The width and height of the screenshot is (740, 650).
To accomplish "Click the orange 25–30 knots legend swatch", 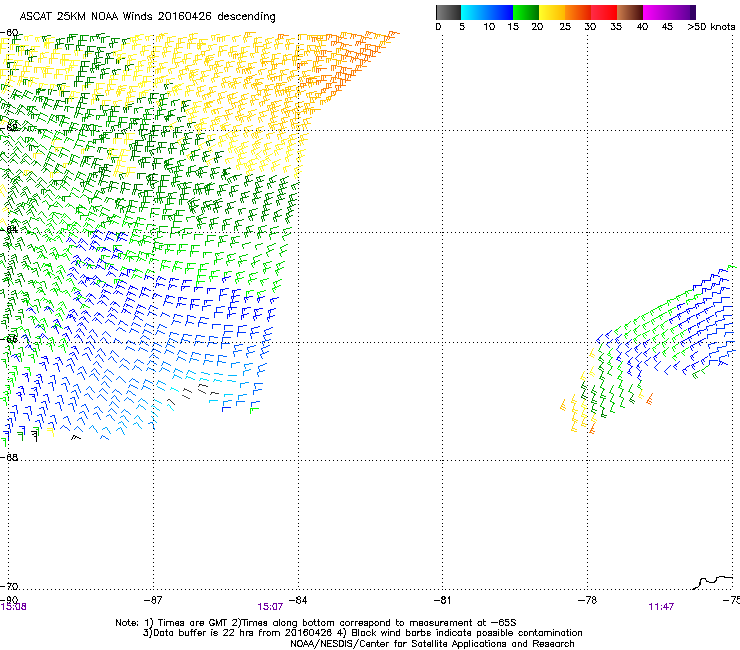I will (x=578, y=12).
